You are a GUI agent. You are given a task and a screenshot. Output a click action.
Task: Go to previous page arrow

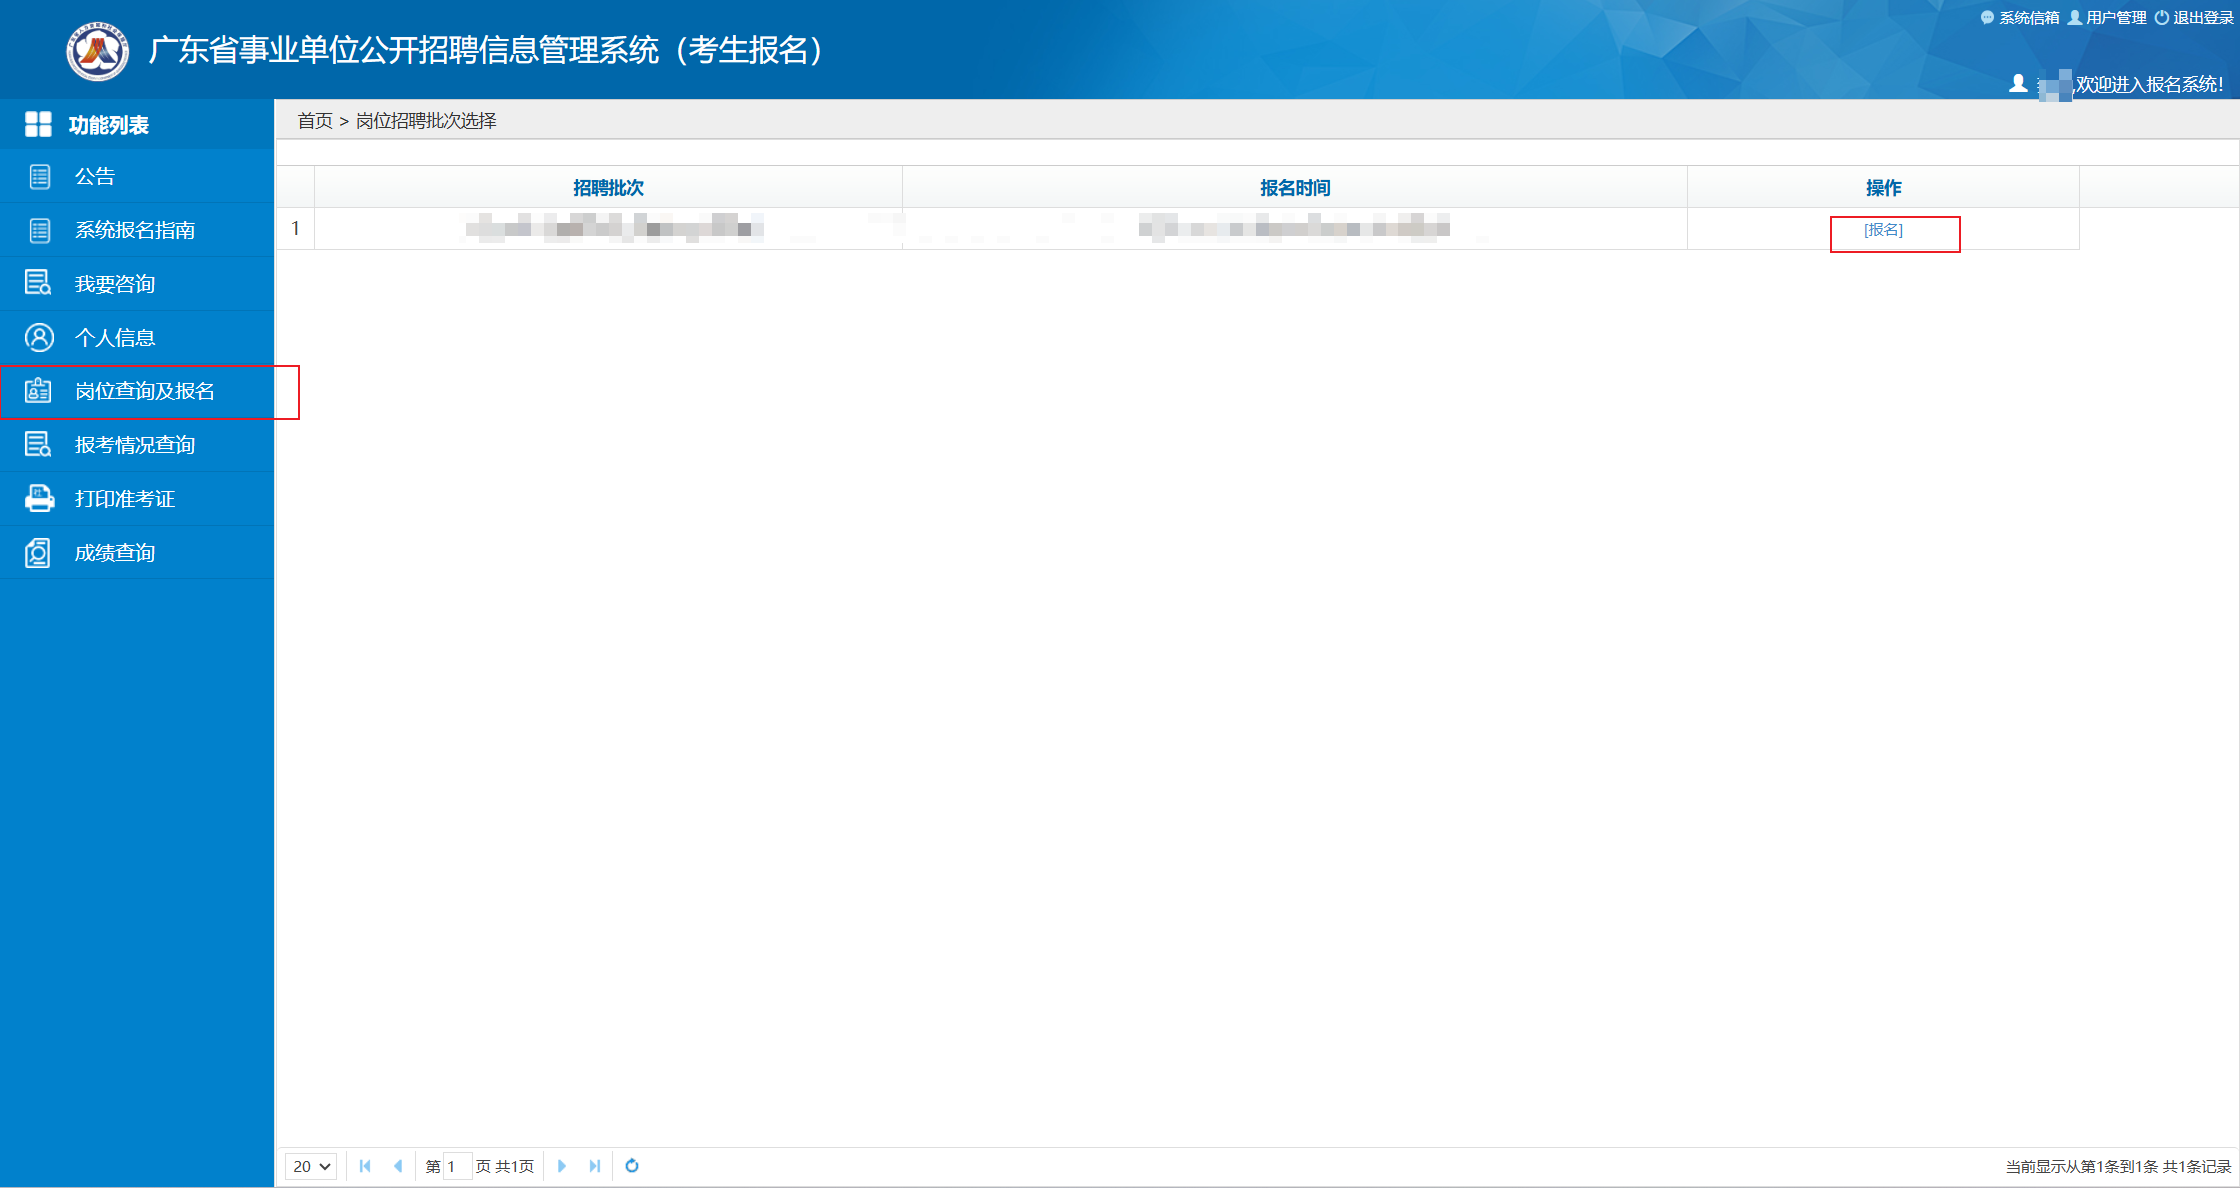point(398,1165)
